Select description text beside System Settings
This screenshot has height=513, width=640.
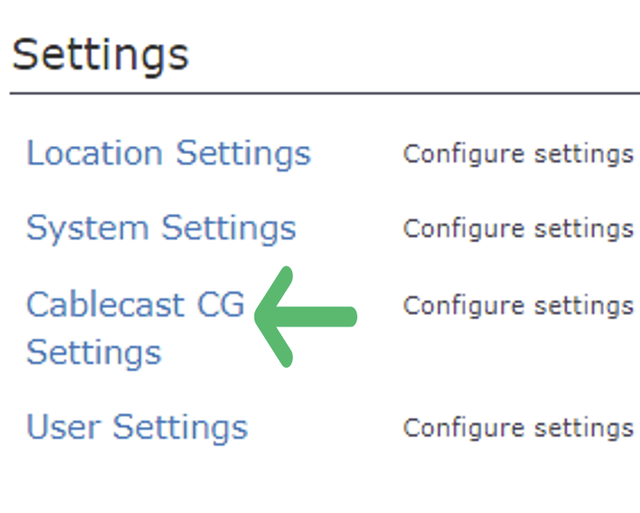517,229
